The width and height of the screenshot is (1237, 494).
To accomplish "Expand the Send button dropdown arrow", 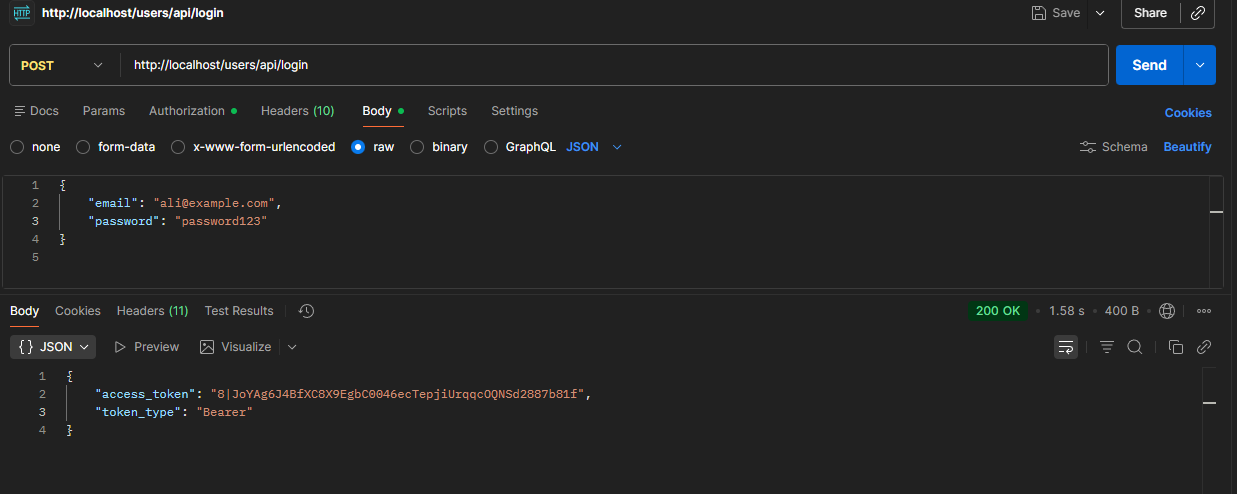I will pos(1200,65).
